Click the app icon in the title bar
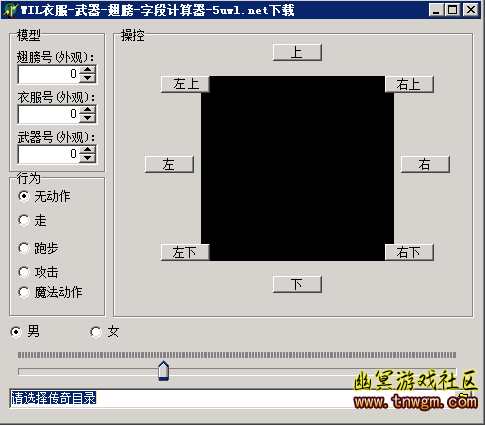 coord(9,10)
